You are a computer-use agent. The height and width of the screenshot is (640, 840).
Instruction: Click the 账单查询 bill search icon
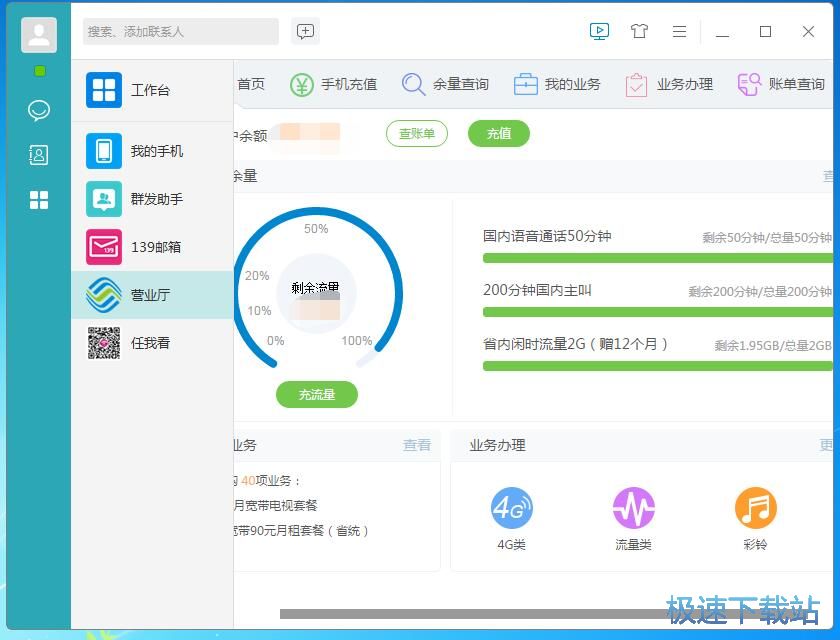pos(749,85)
